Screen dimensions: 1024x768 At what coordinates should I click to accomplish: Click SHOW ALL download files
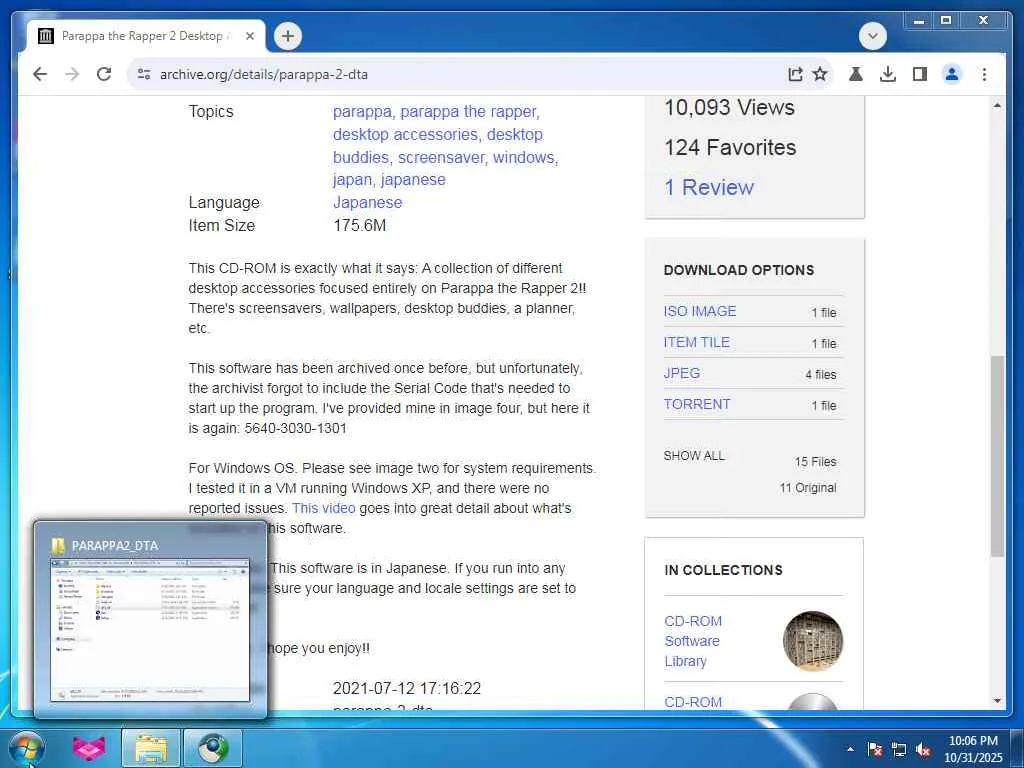coord(694,456)
